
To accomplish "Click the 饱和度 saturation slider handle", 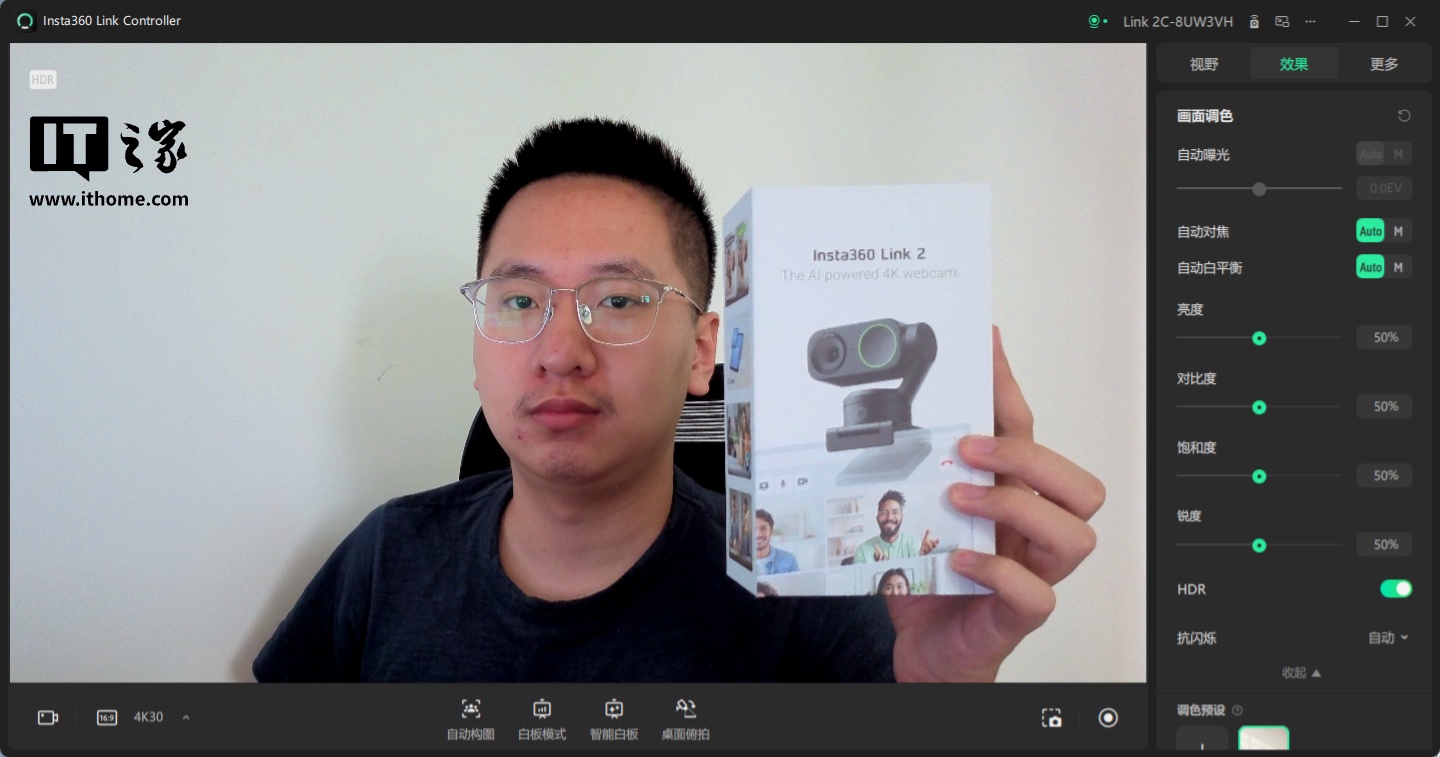I will click(1259, 476).
